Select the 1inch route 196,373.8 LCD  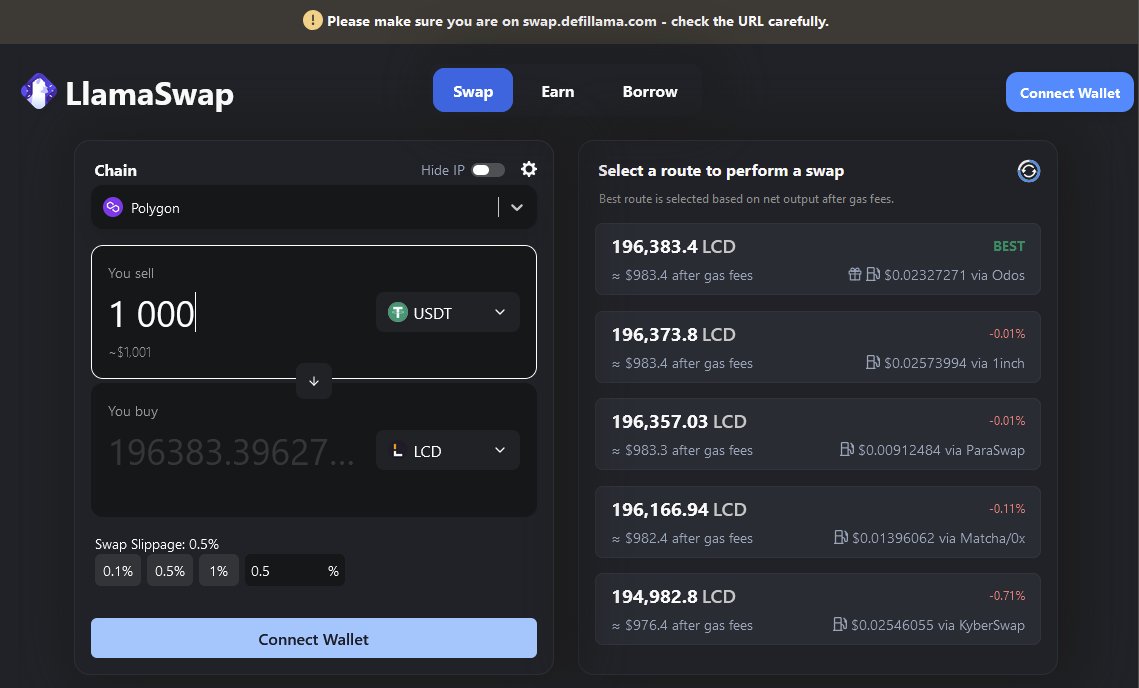click(x=818, y=347)
